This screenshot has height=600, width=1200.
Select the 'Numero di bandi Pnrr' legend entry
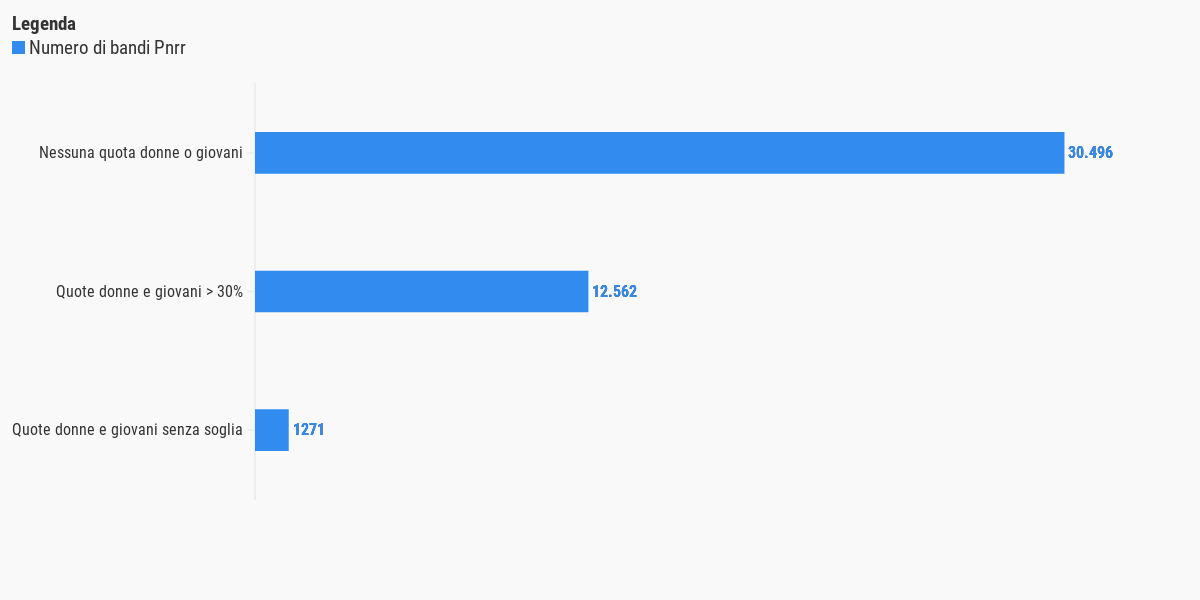coord(99,48)
